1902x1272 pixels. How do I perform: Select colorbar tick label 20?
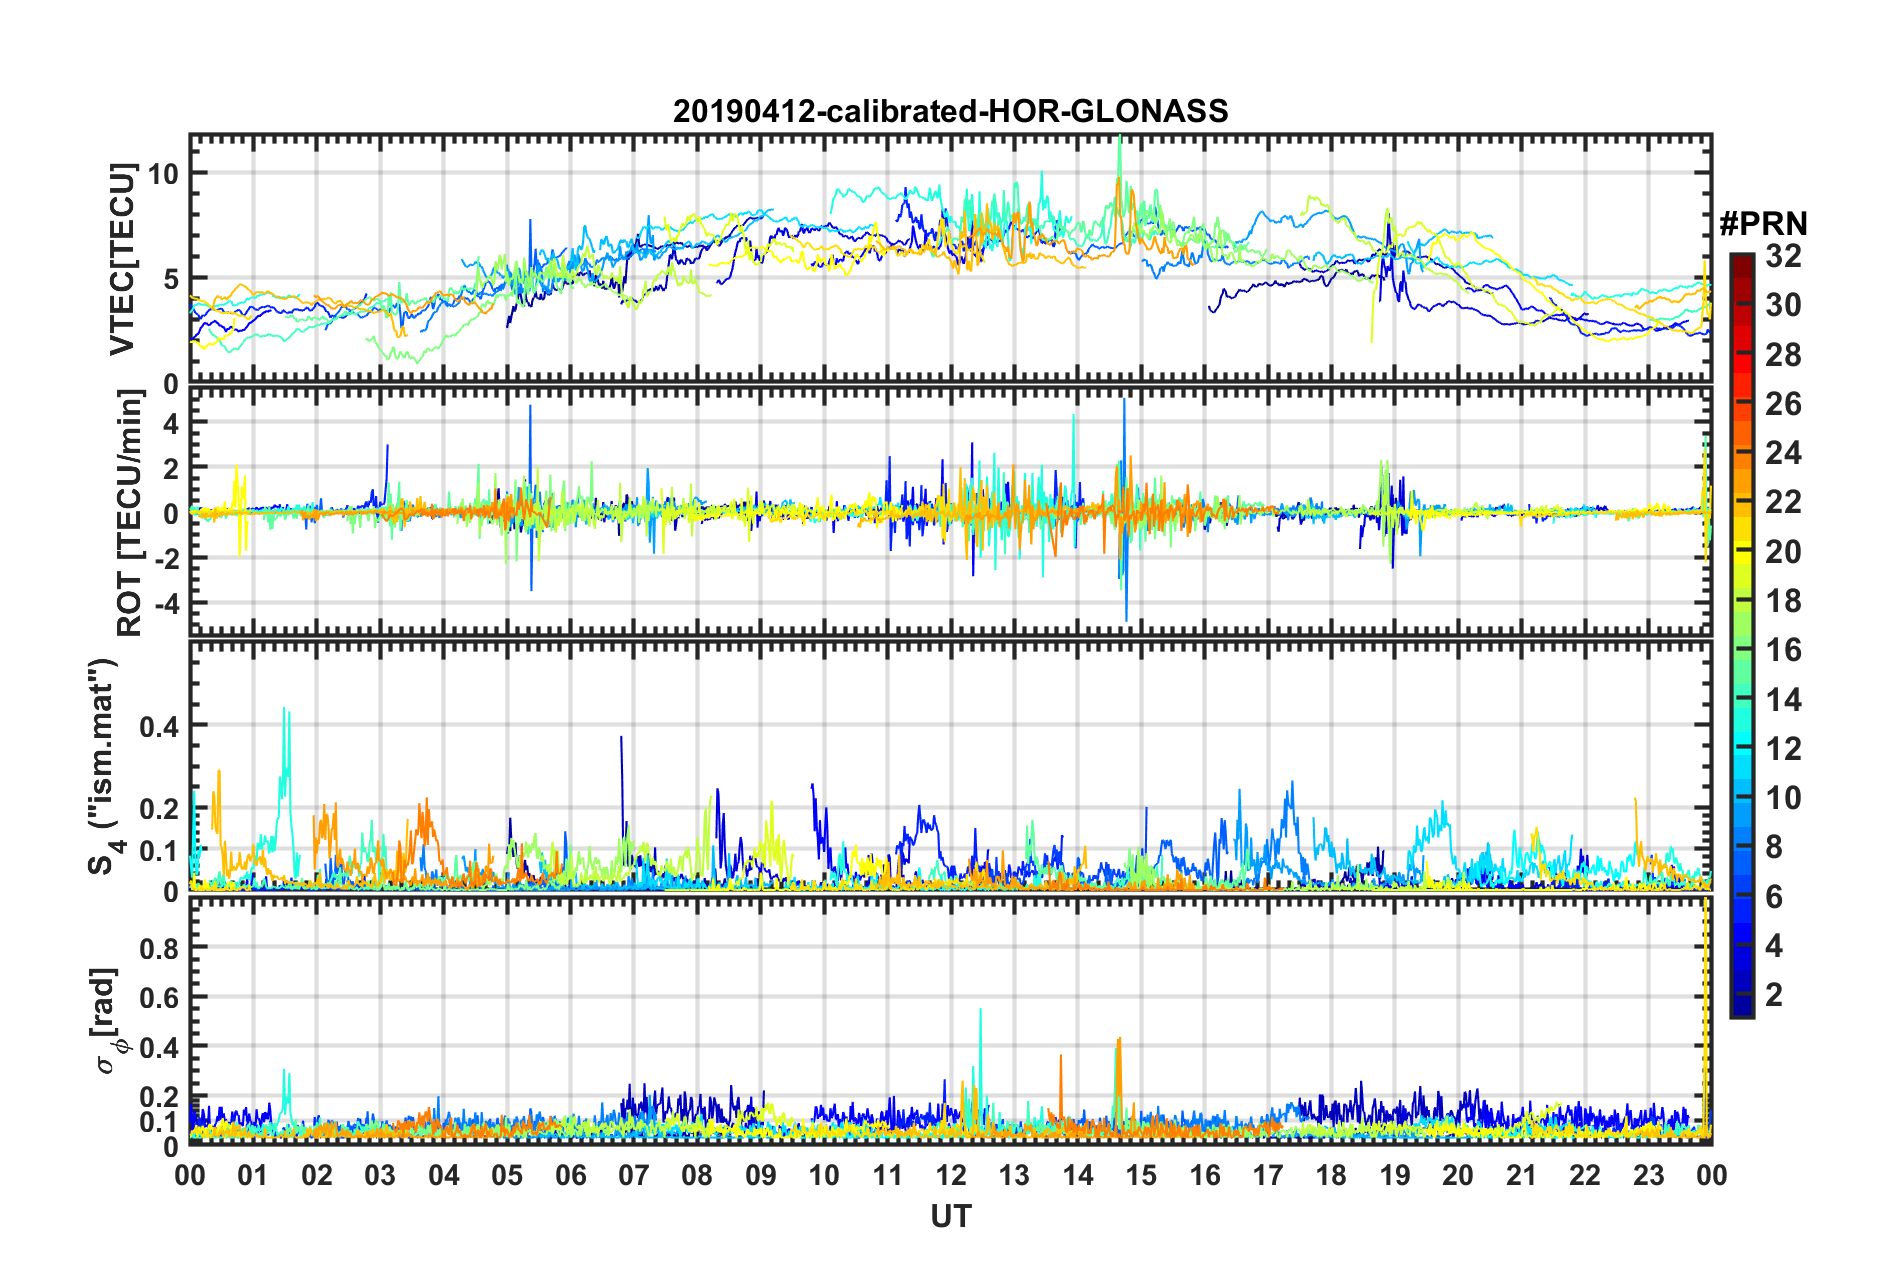[x=1783, y=552]
